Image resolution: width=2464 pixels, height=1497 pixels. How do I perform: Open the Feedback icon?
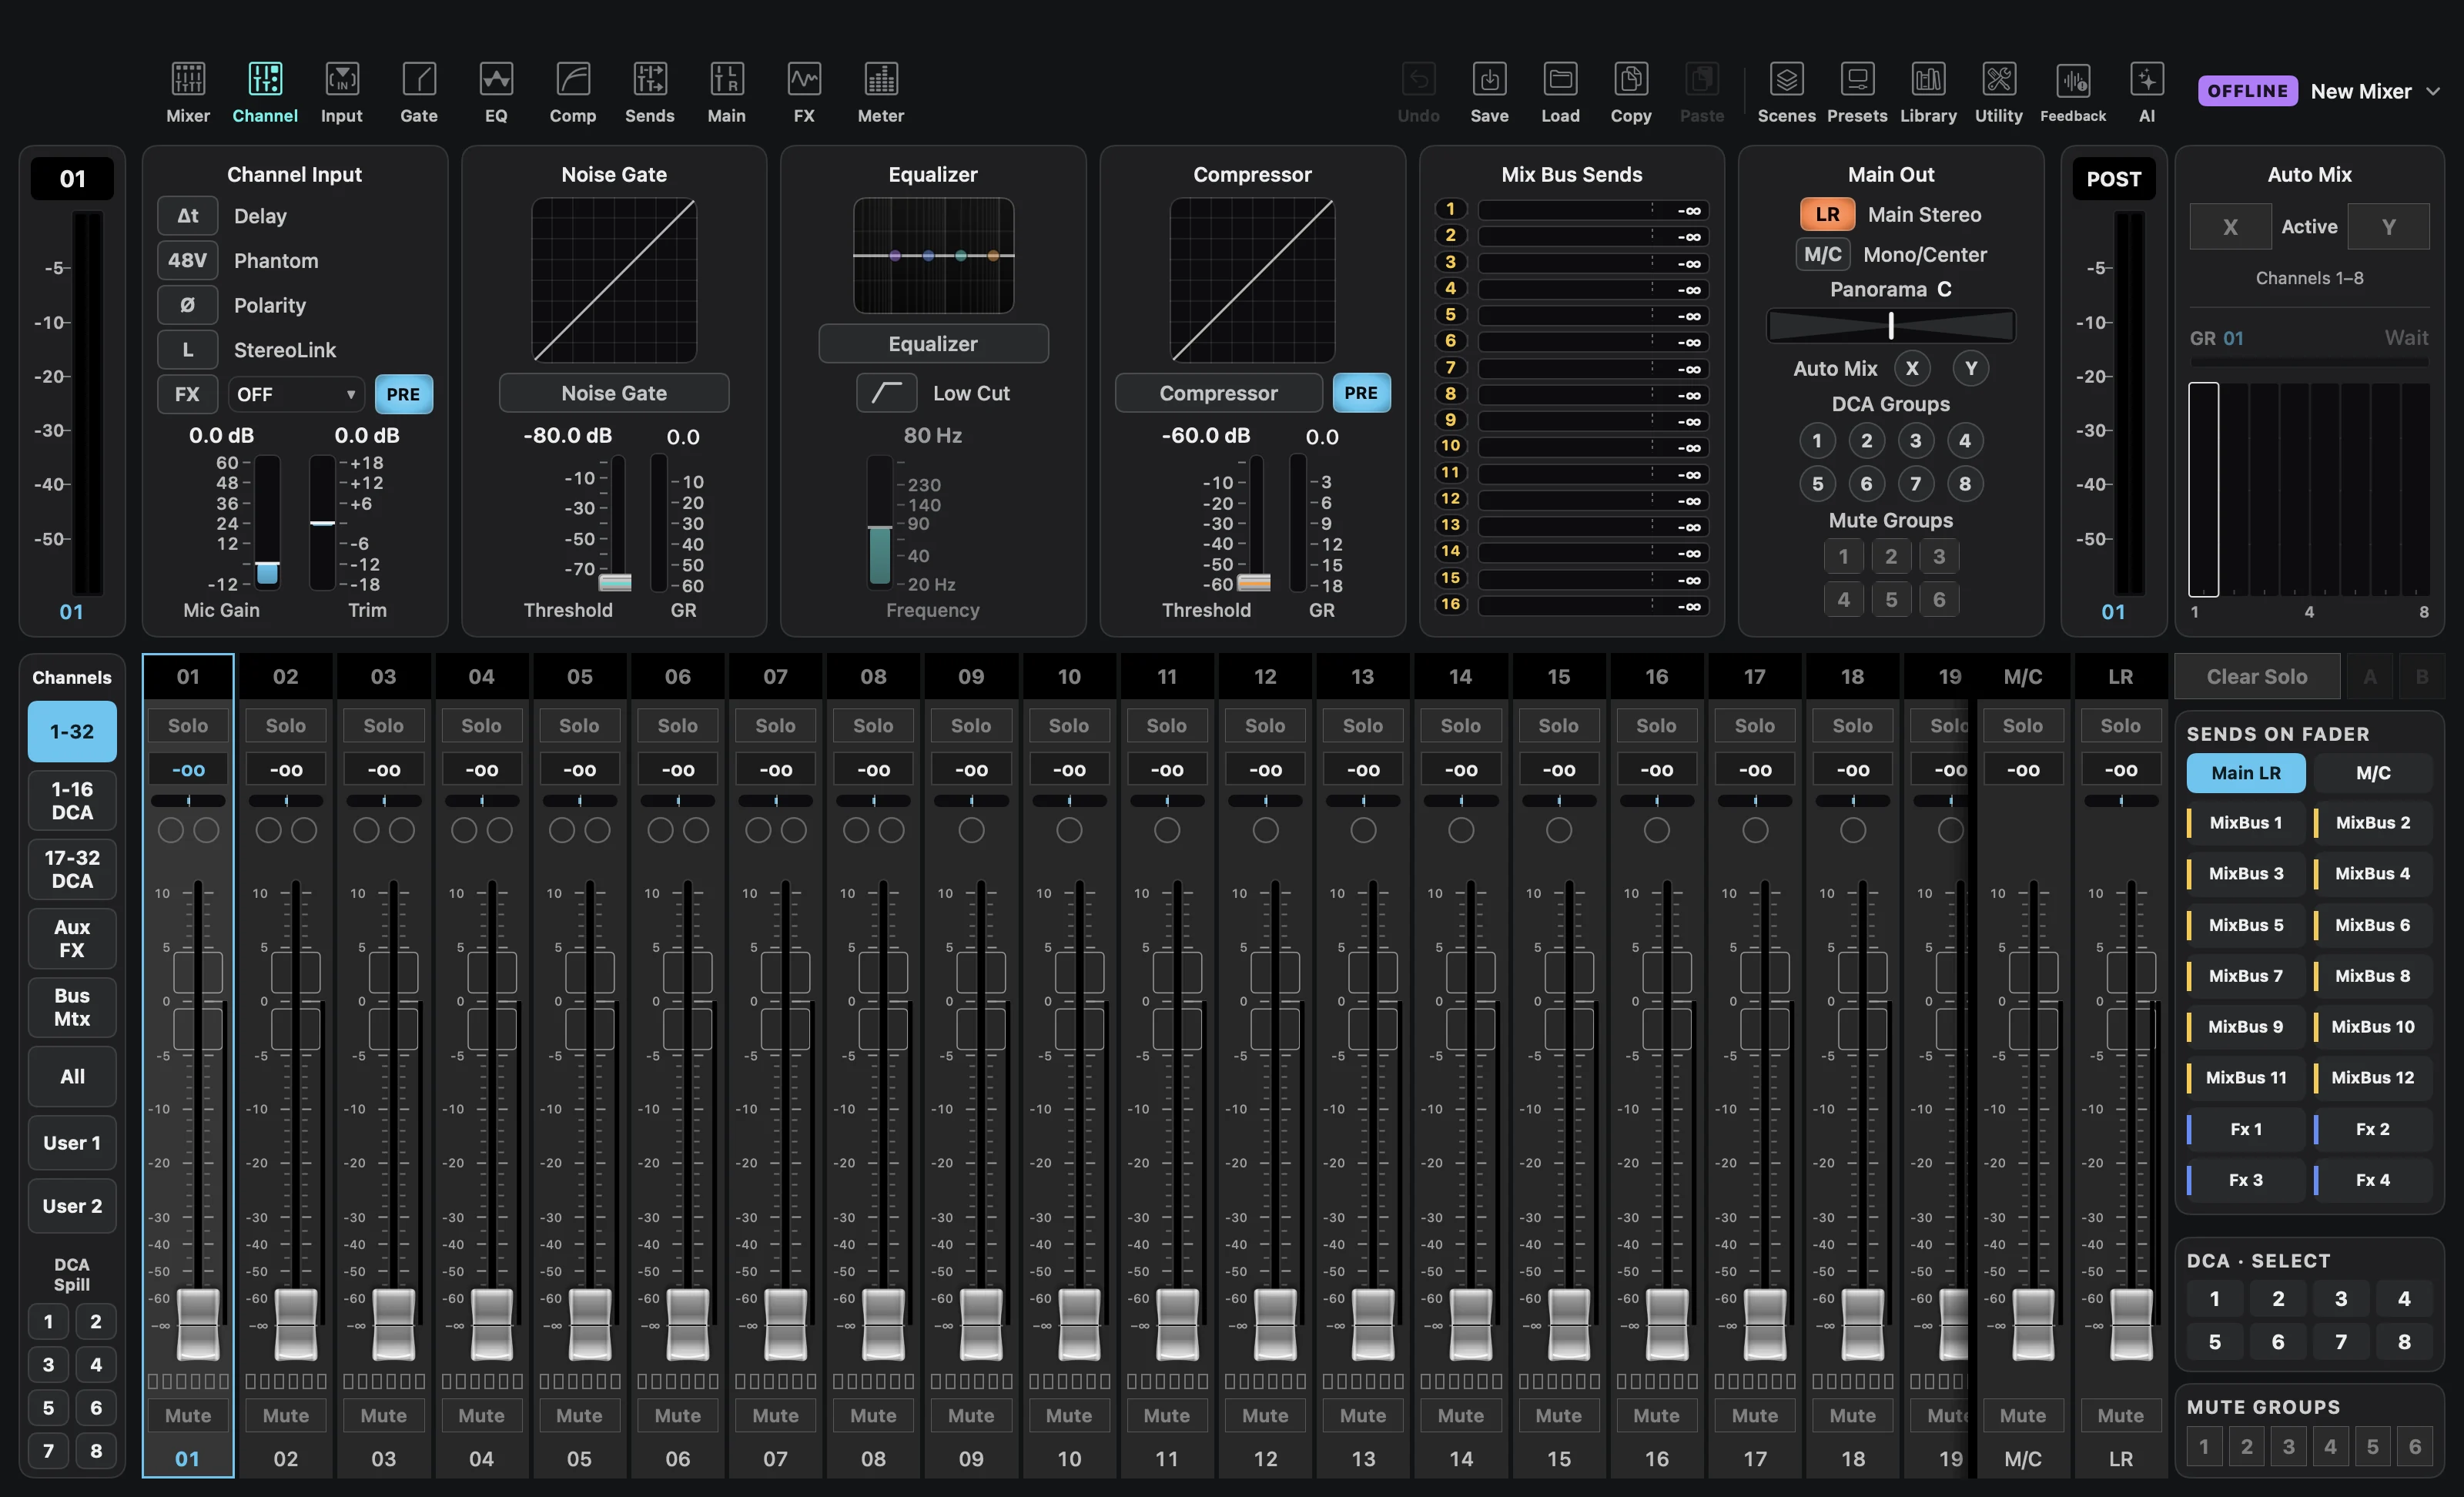point(2073,79)
